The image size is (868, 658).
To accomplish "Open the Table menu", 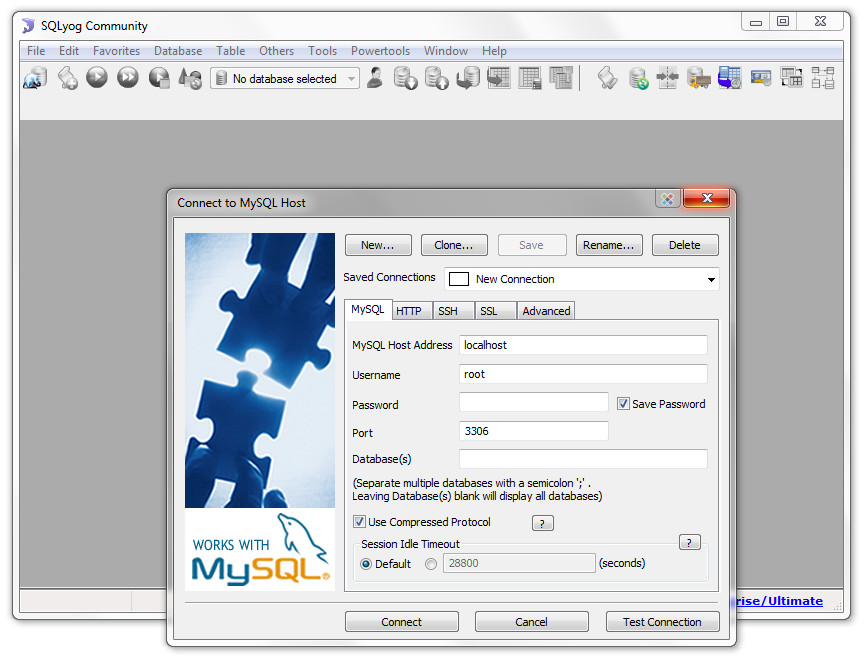I will (230, 51).
